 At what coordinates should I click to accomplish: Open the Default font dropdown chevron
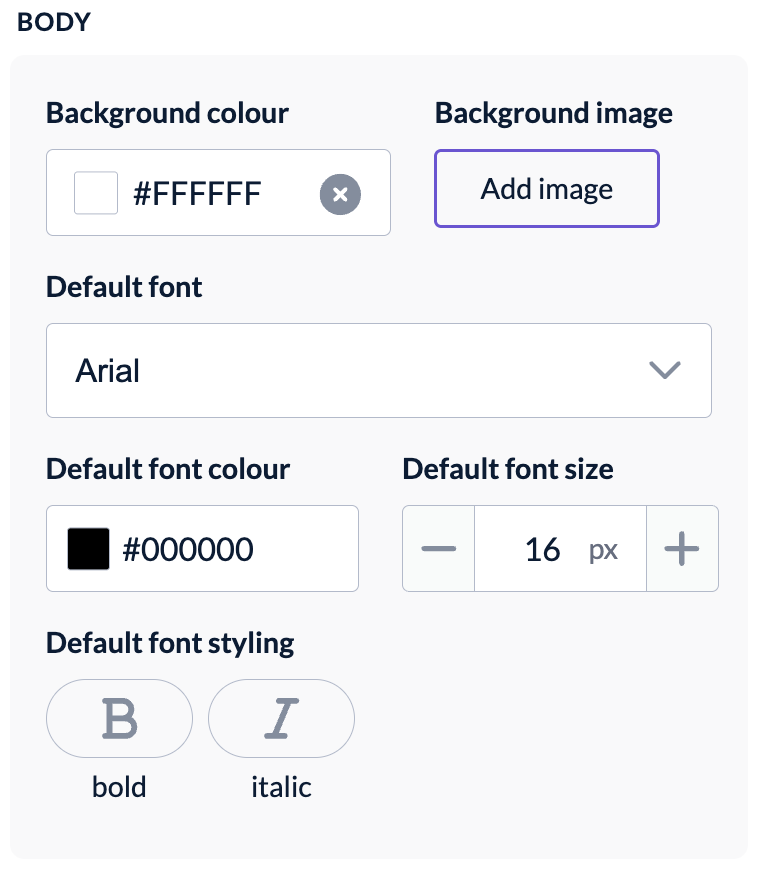[x=665, y=370]
